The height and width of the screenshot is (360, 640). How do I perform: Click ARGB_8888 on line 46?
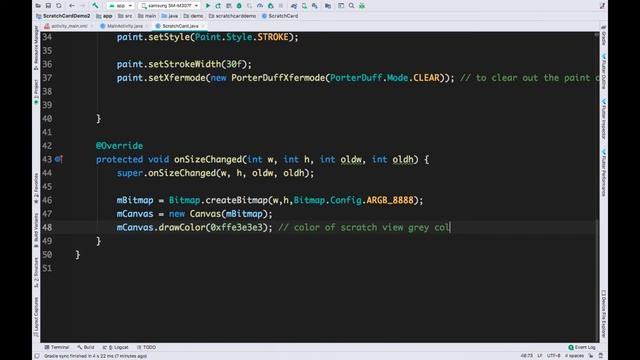pyautogui.click(x=390, y=200)
